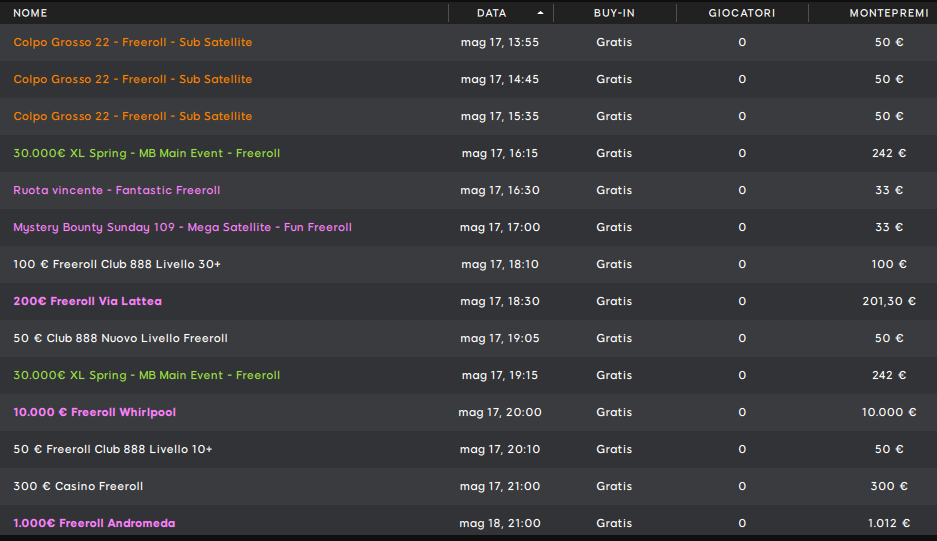Image resolution: width=937 pixels, height=541 pixels.
Task: Open Ruota vincente Fantastic Freeroll
Action: pyautogui.click(x=468, y=191)
